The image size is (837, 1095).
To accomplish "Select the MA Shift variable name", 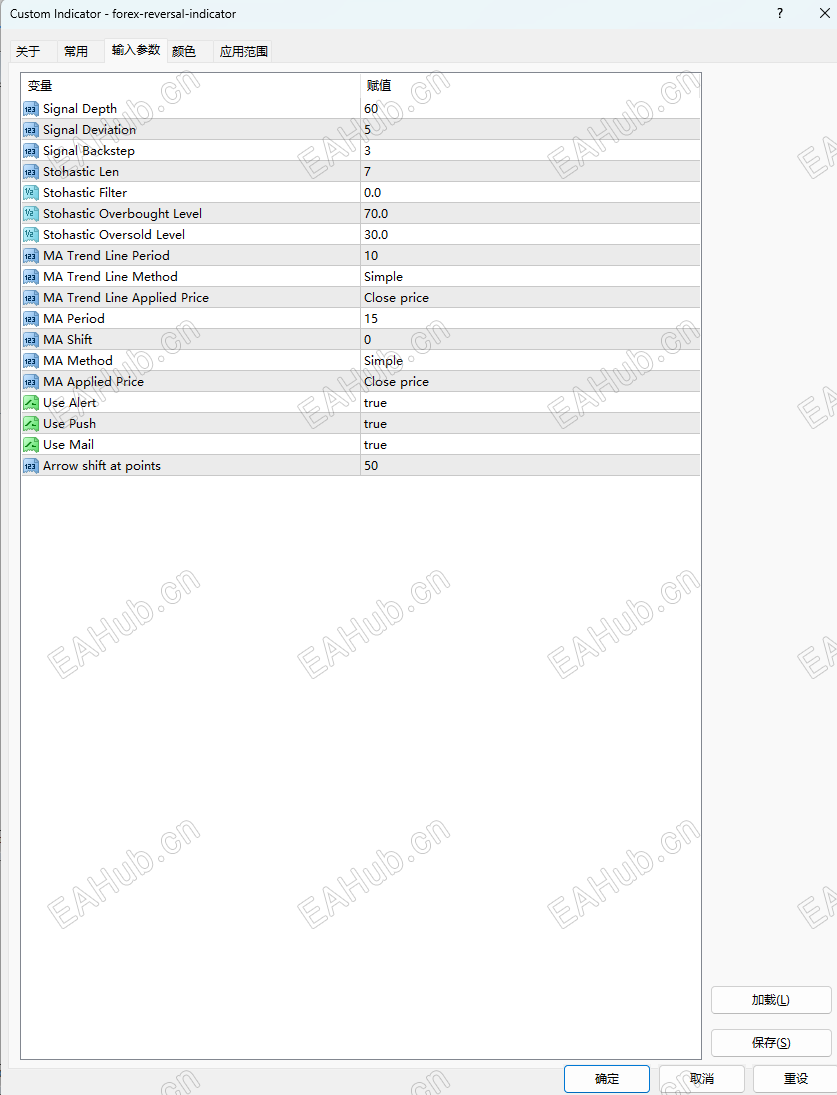I will coord(68,339).
